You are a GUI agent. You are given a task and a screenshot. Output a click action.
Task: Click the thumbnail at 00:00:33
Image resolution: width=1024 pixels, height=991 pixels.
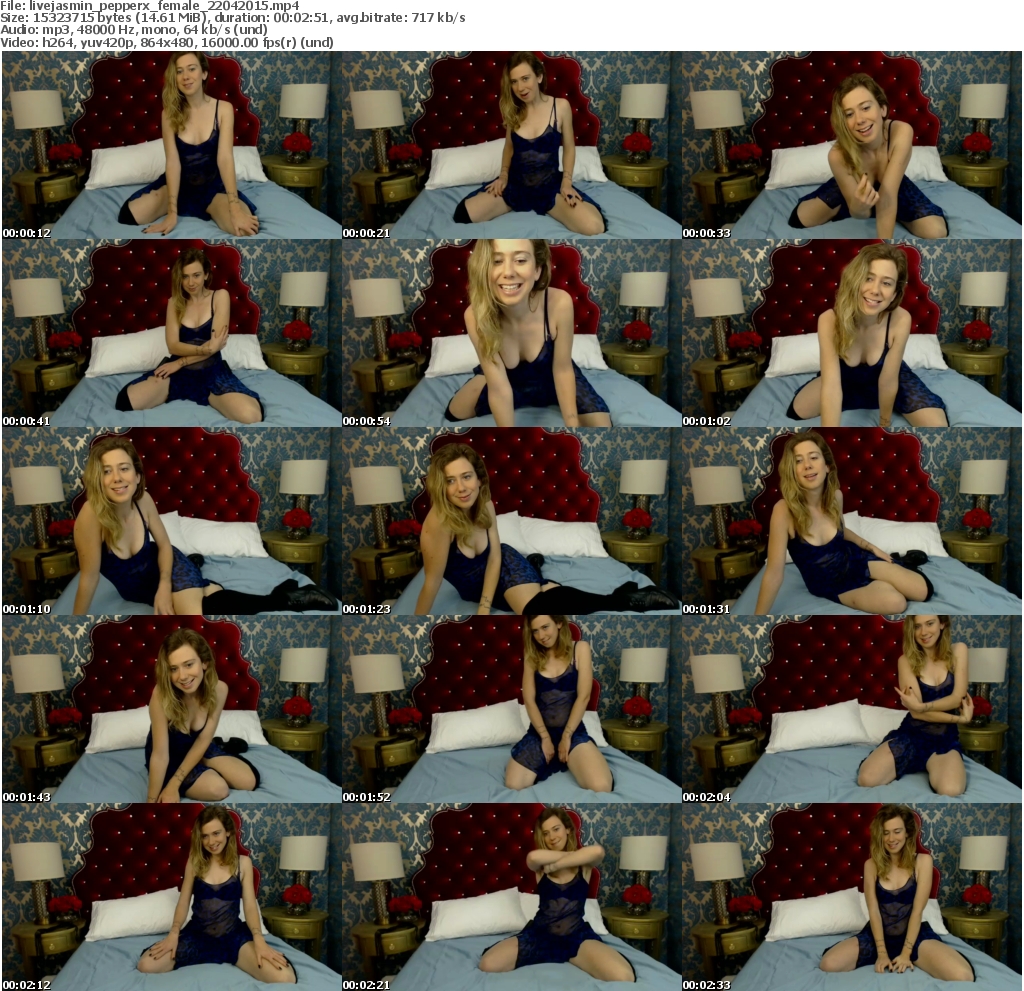[x=852, y=145]
